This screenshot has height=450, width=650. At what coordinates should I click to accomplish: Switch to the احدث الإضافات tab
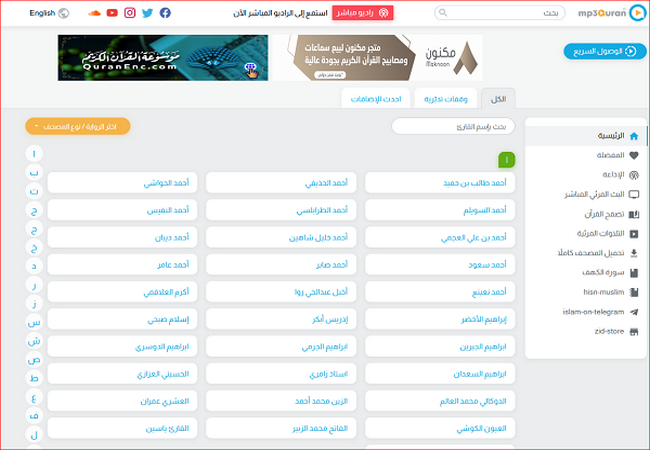click(375, 98)
